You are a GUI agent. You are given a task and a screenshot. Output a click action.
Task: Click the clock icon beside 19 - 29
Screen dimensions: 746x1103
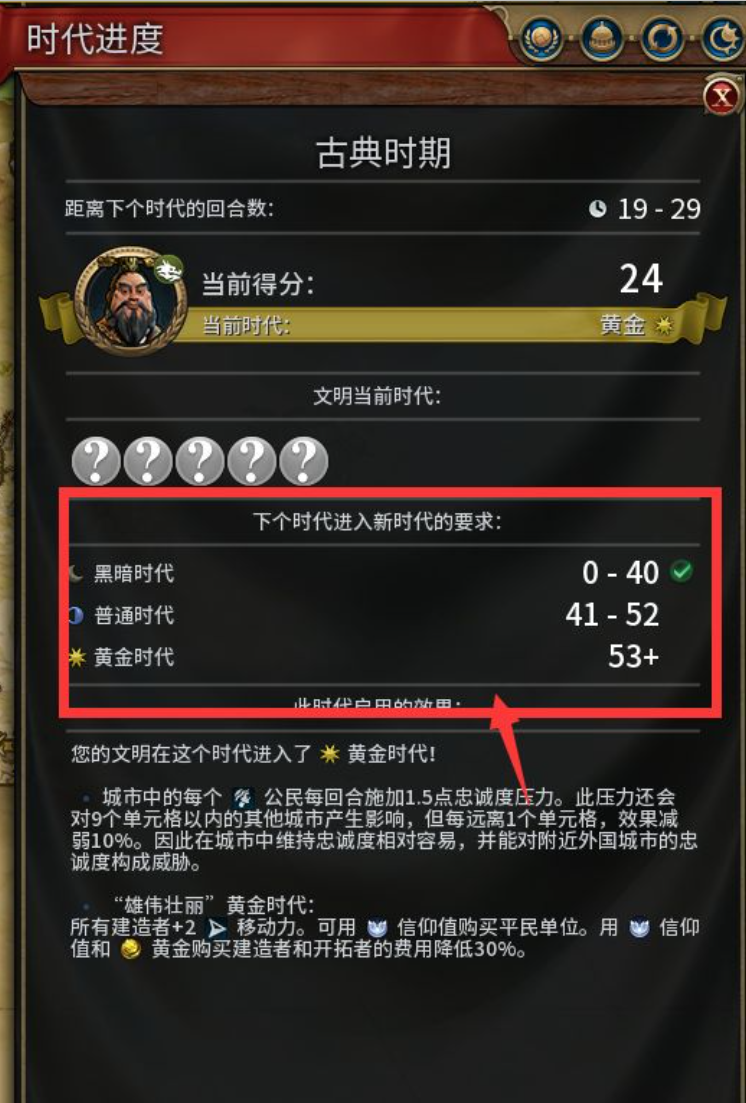[598, 208]
